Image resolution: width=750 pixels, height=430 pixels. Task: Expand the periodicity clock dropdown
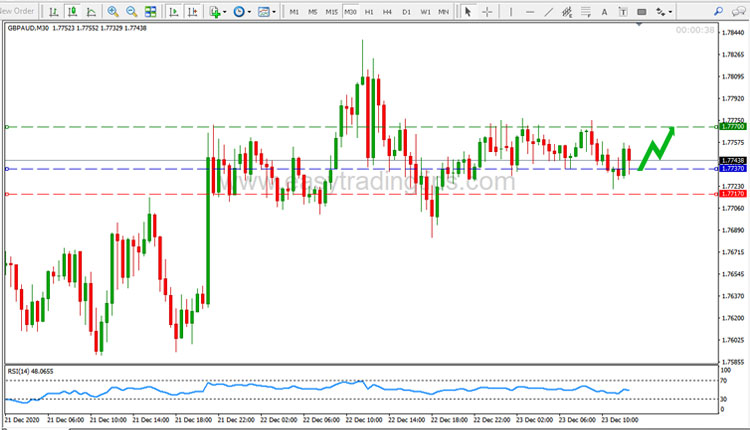coord(249,11)
